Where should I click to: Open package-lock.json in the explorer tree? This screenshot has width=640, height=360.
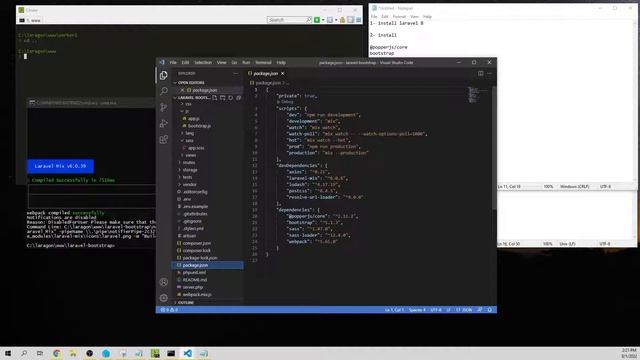[x=200, y=258]
